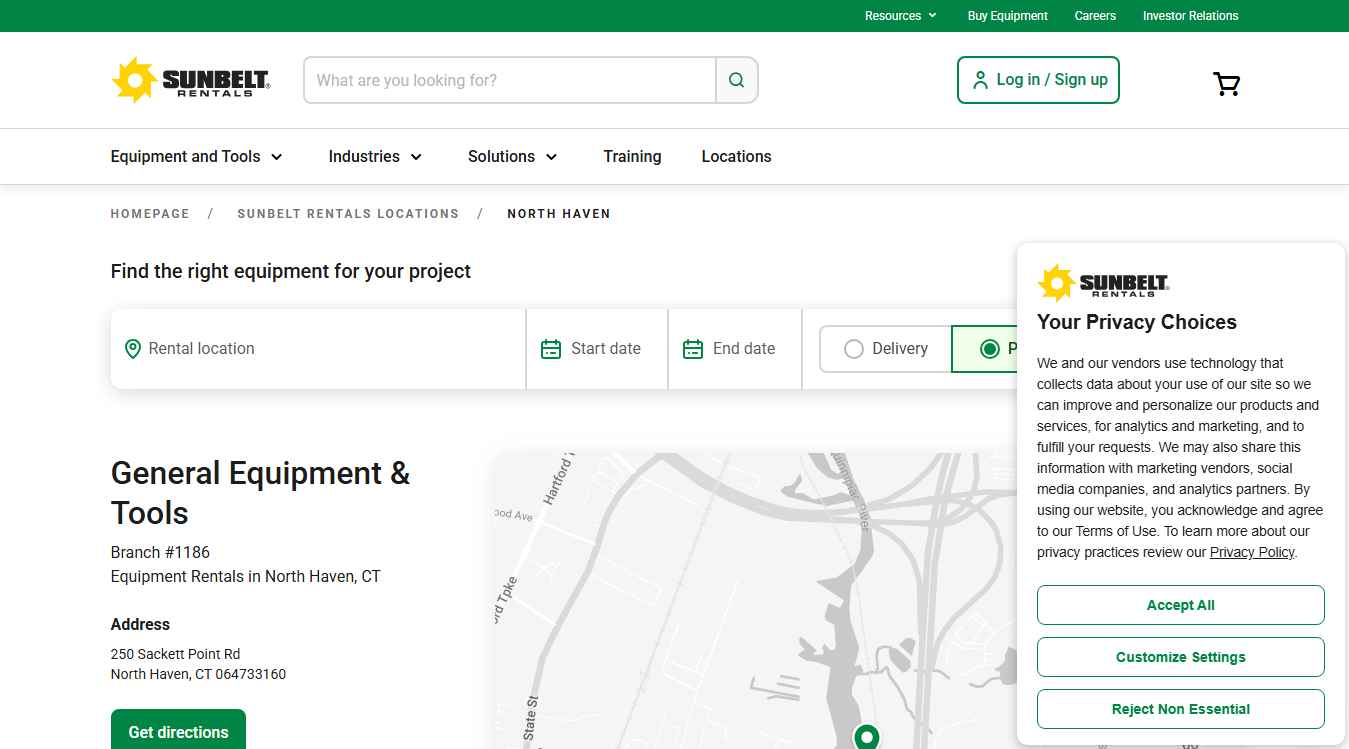Click Reject Non Essential button
Viewport: 1349px width, 749px height.
tap(1181, 709)
